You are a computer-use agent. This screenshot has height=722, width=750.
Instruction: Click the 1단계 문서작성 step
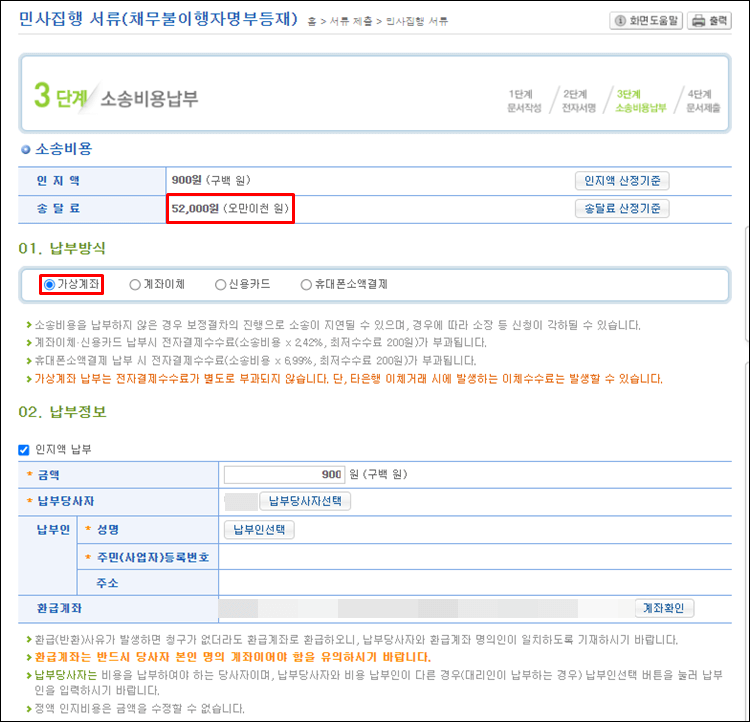(x=524, y=101)
